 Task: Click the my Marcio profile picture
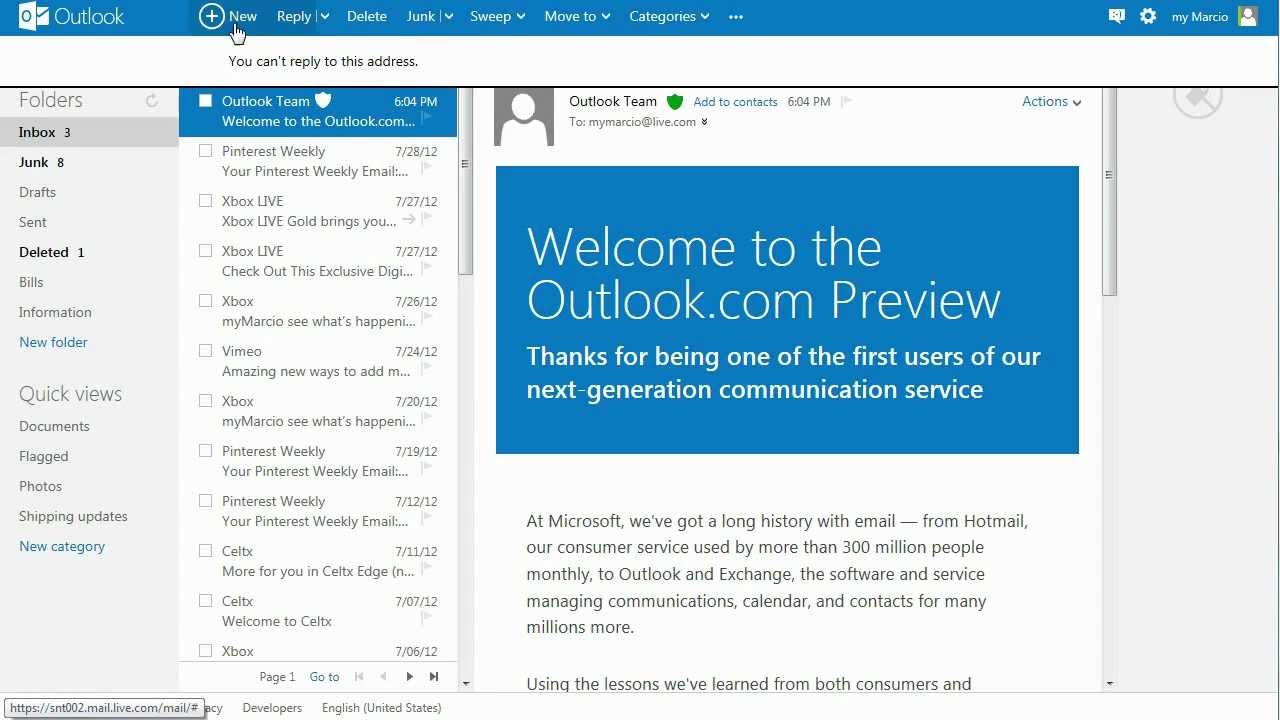(1247, 16)
